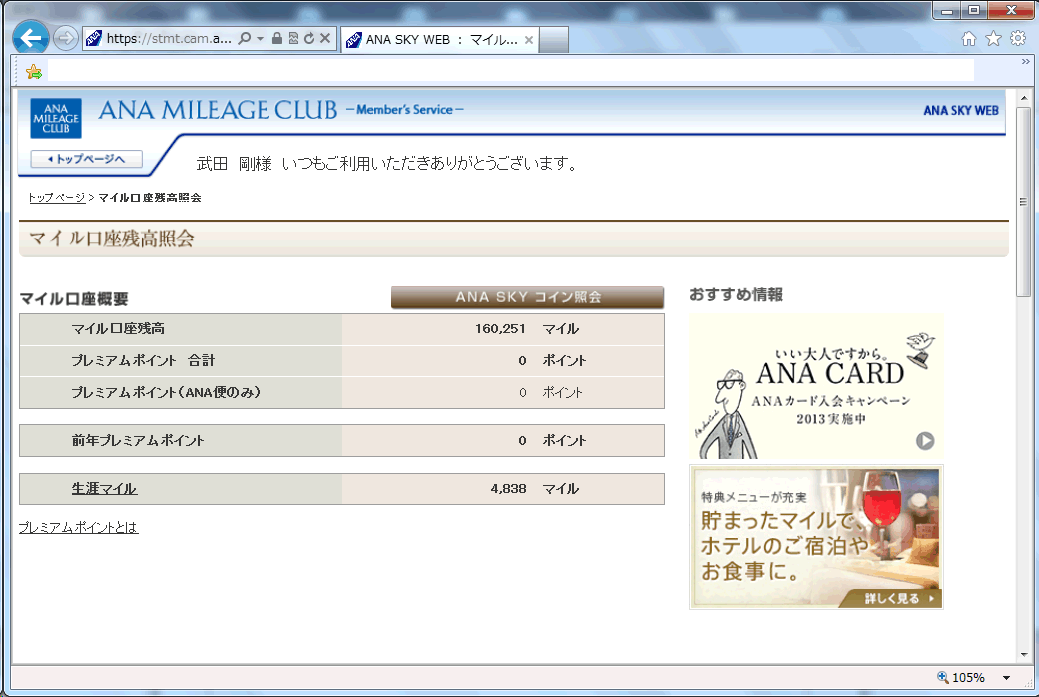The height and width of the screenshot is (697, 1039).
Task: Click 詳しく見る on the hotel banner
Action: click(890, 598)
